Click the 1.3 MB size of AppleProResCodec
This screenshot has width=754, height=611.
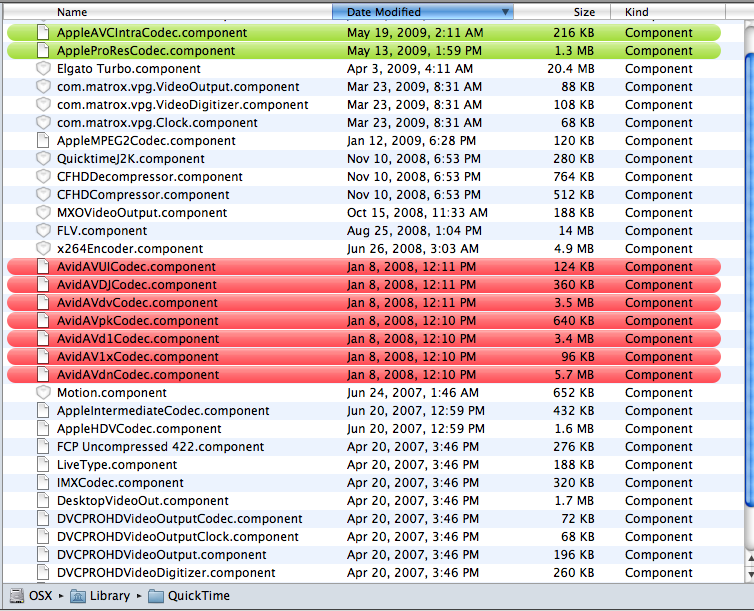574,50
